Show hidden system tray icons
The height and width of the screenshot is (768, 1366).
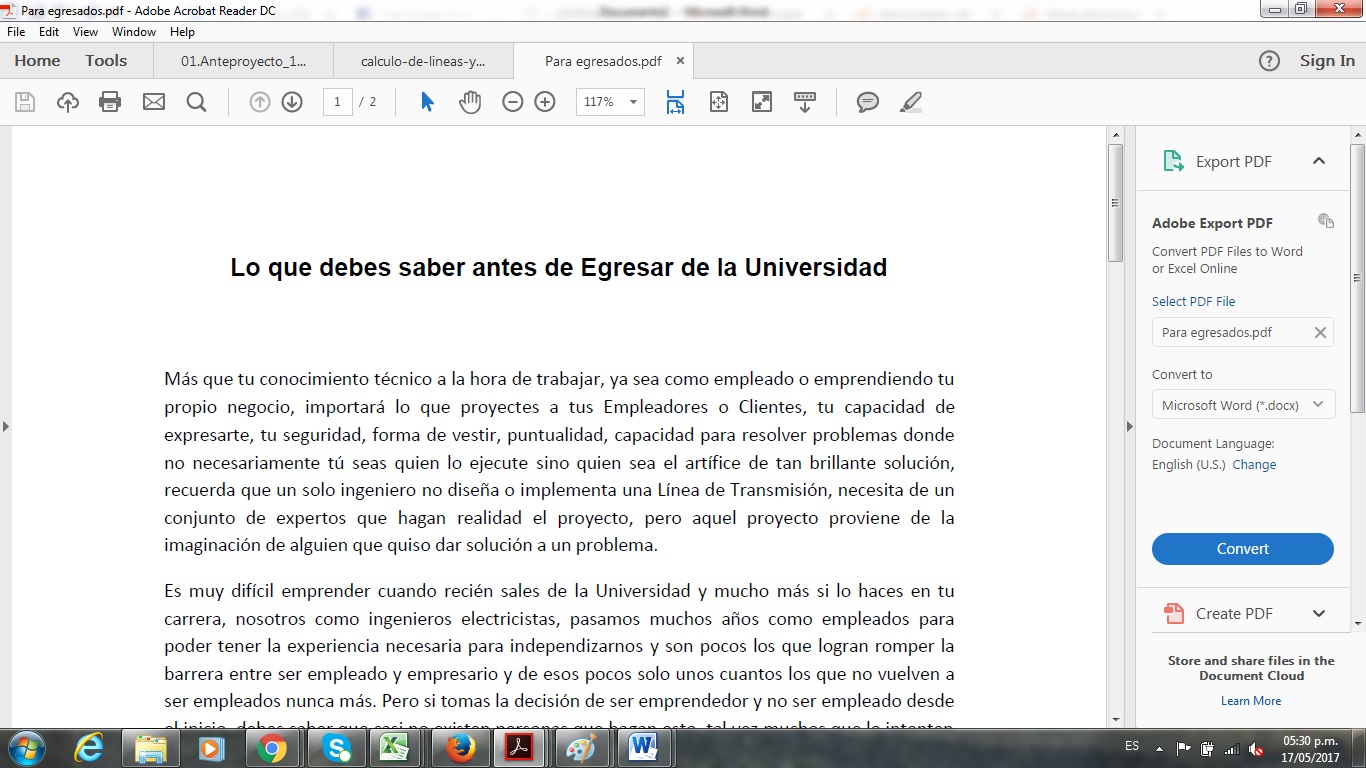click(x=1159, y=749)
